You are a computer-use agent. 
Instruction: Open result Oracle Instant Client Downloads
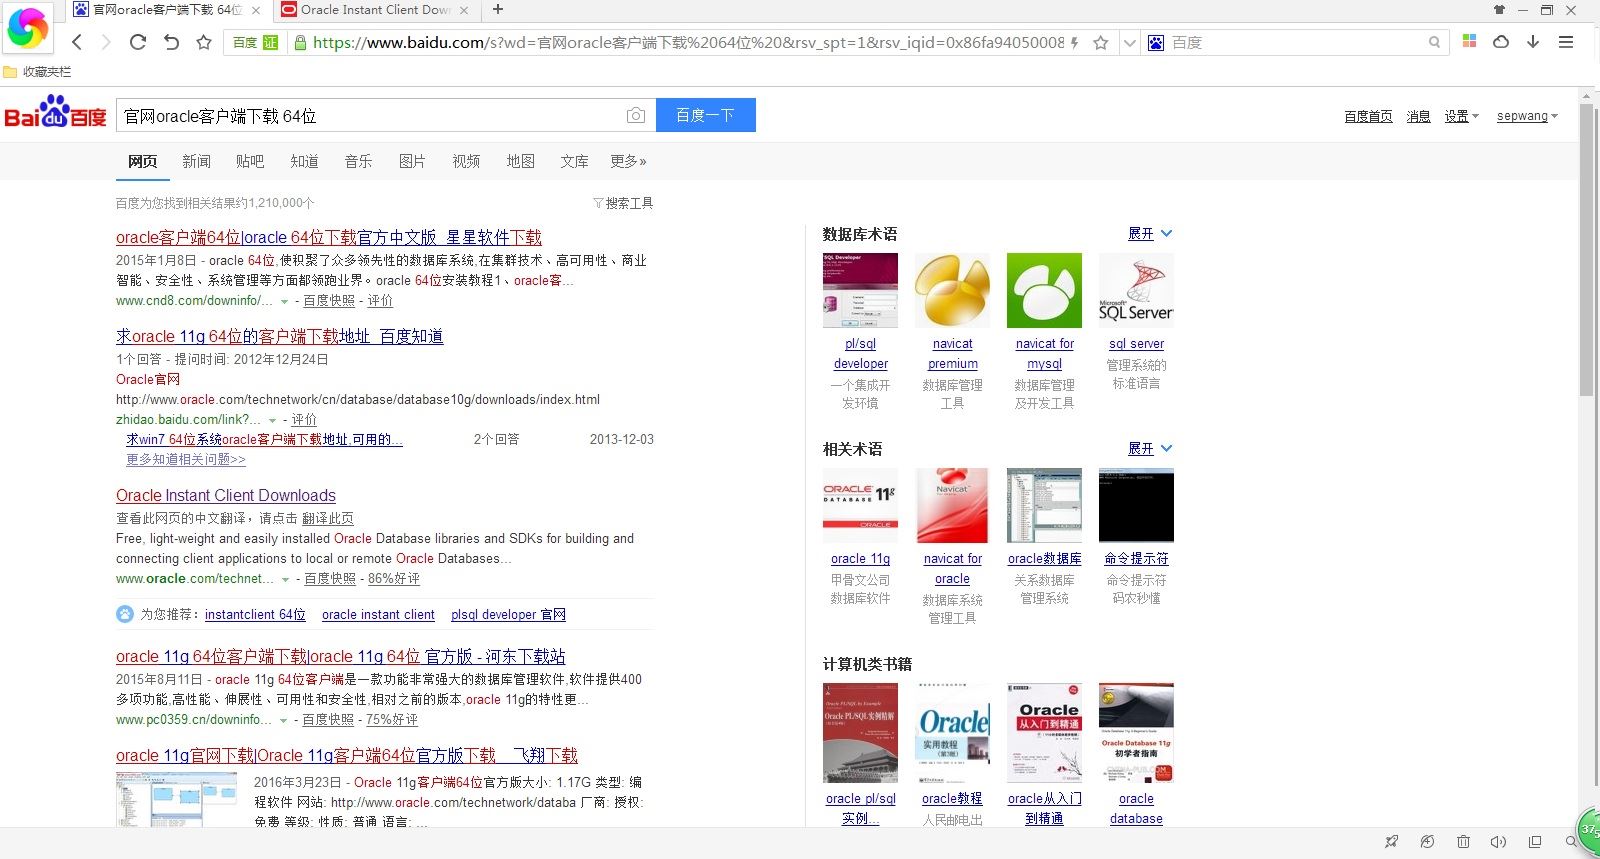point(226,495)
